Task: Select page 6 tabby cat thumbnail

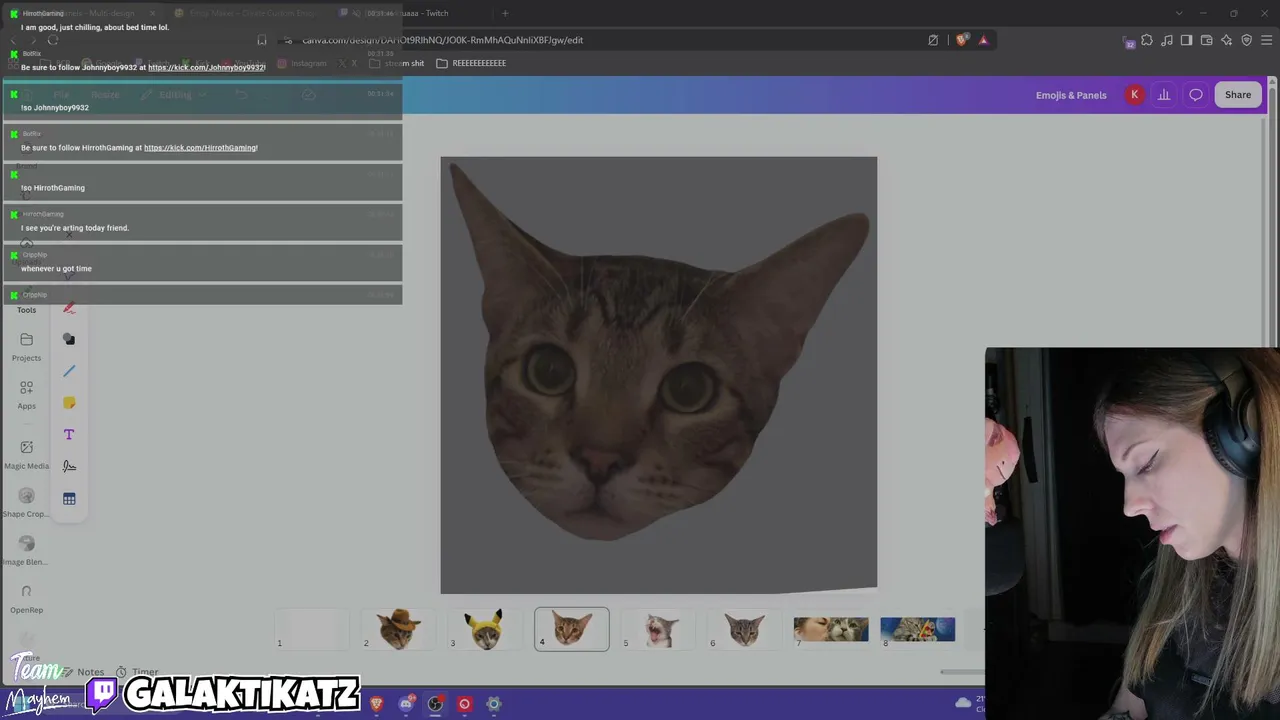Action: point(745,629)
